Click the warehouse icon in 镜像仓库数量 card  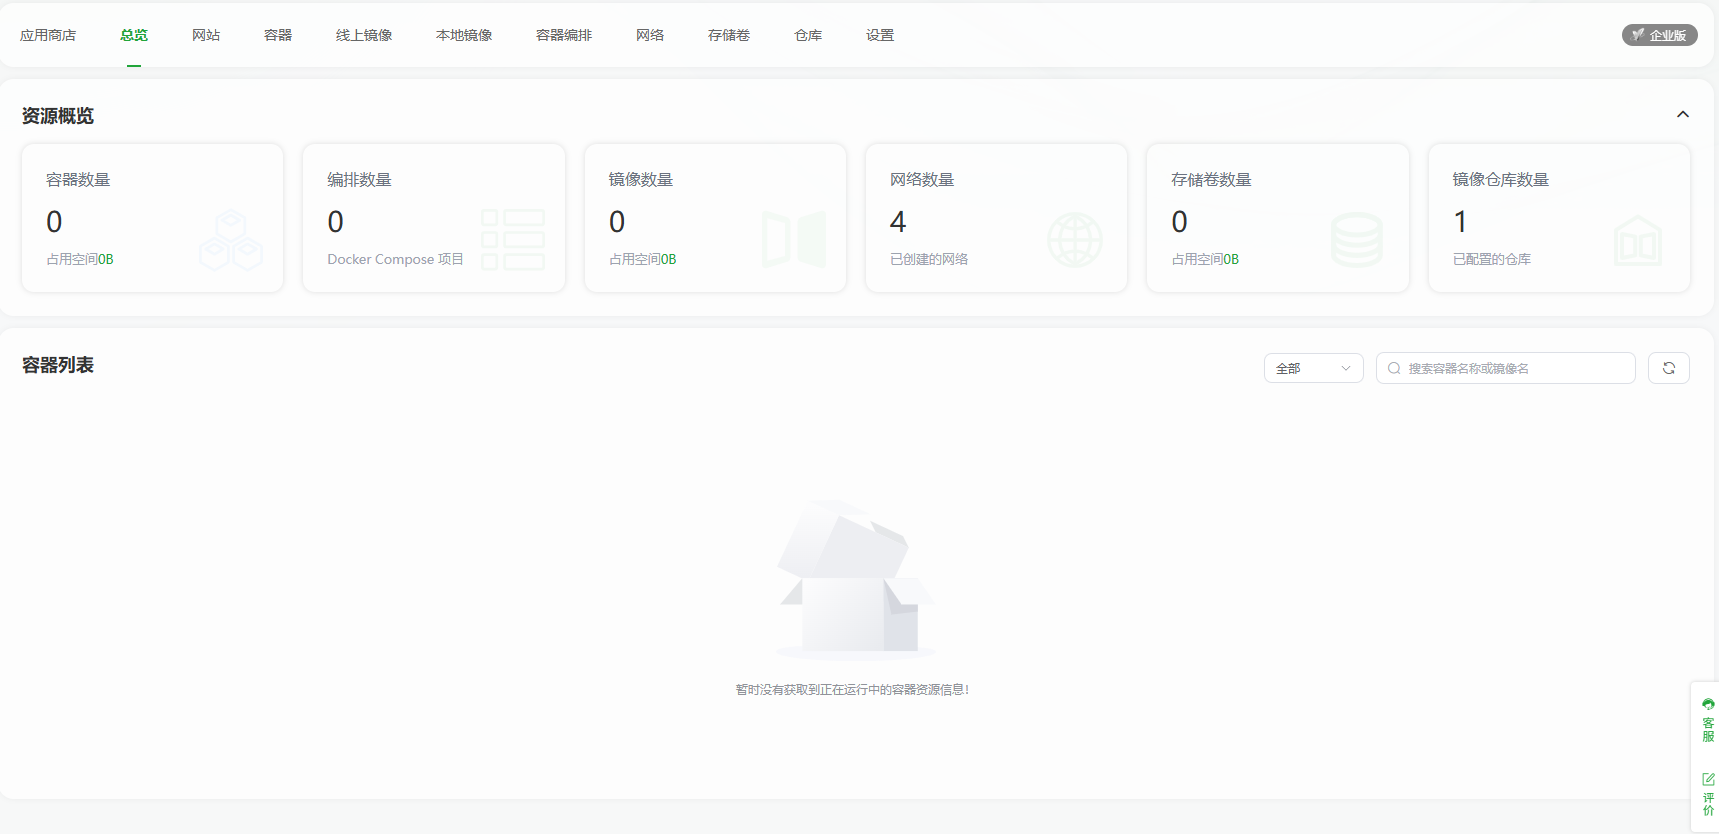click(x=1638, y=241)
